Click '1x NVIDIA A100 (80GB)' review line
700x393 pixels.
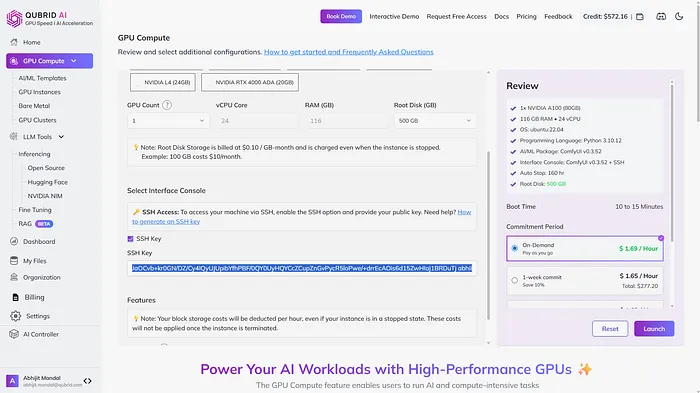[x=550, y=108]
